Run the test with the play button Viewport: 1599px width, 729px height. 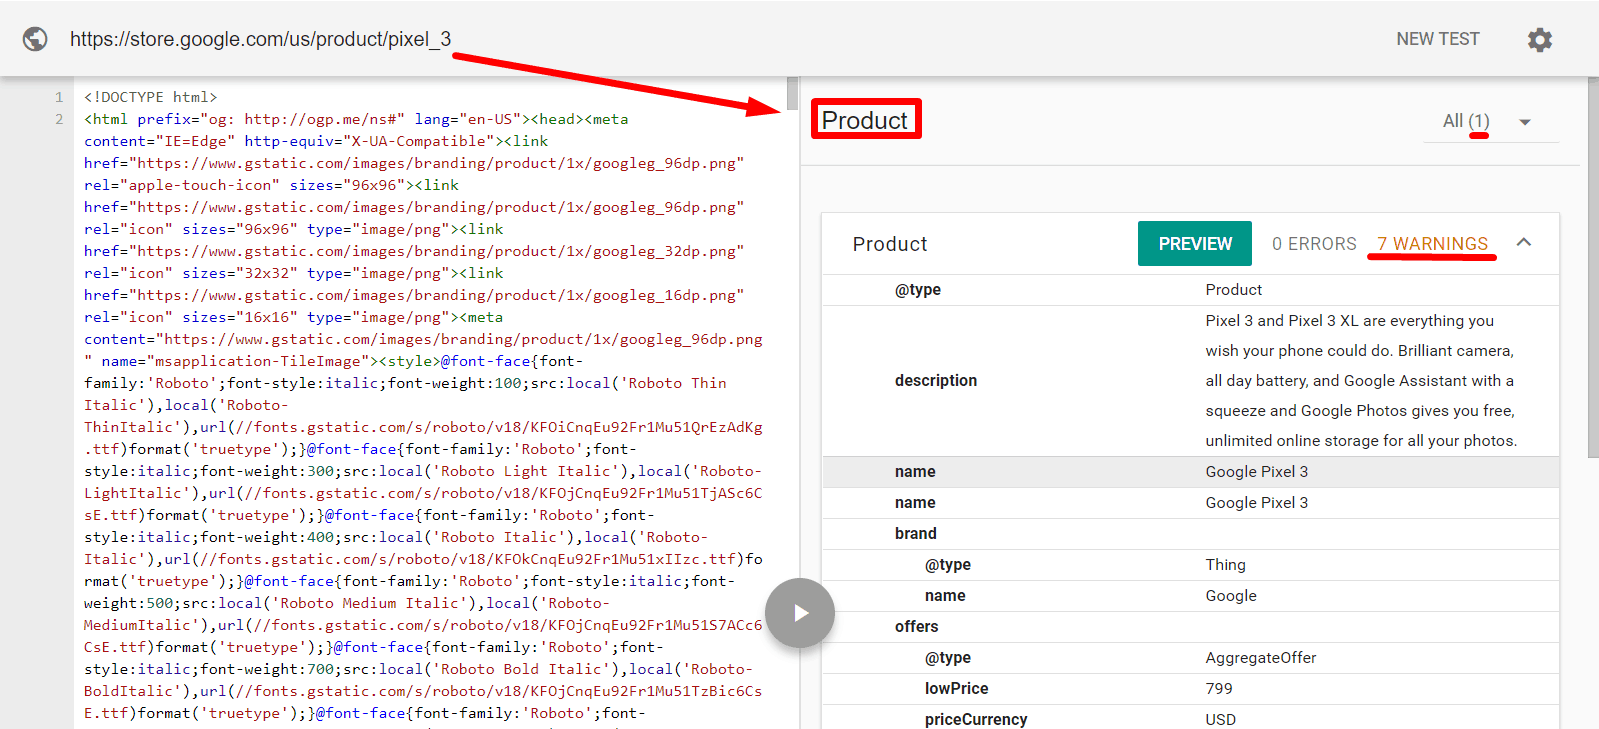pos(800,613)
